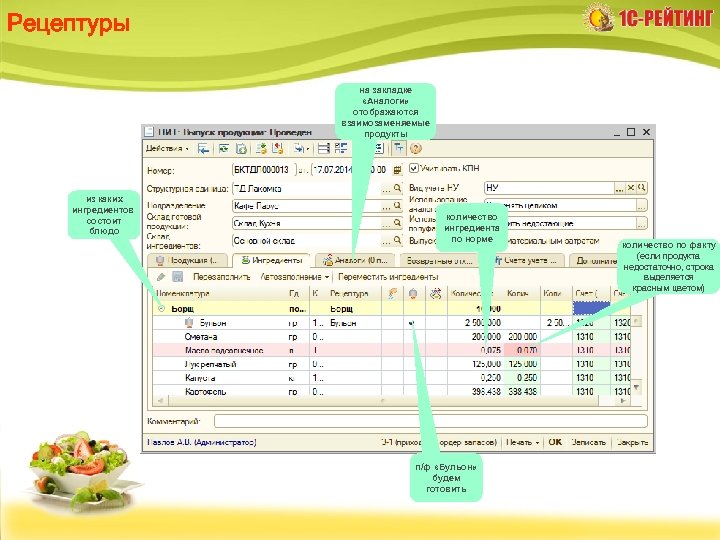Screen dimensions: 720x540
Task: Click the Дт/Кт postings toolbar icon
Action: click(x=398, y=148)
